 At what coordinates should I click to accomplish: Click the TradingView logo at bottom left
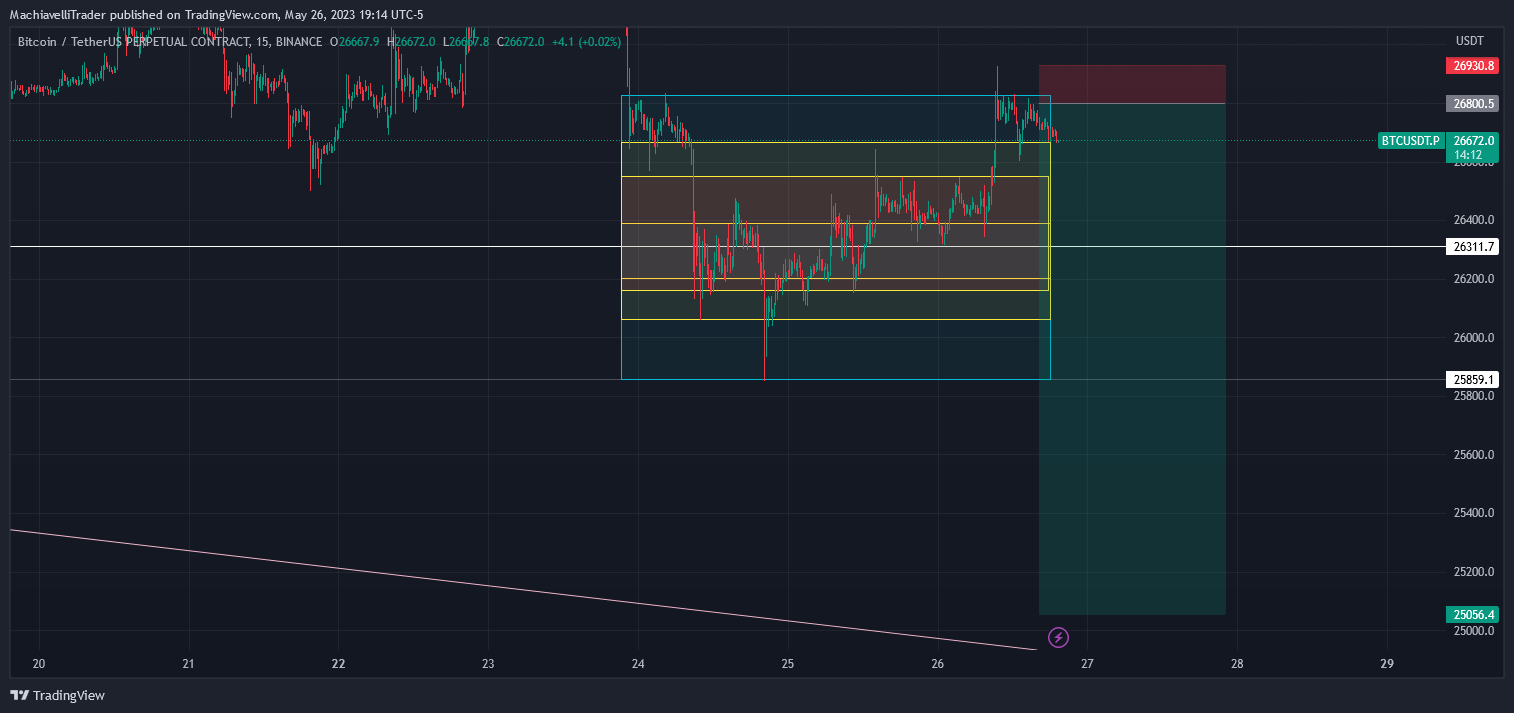point(57,695)
